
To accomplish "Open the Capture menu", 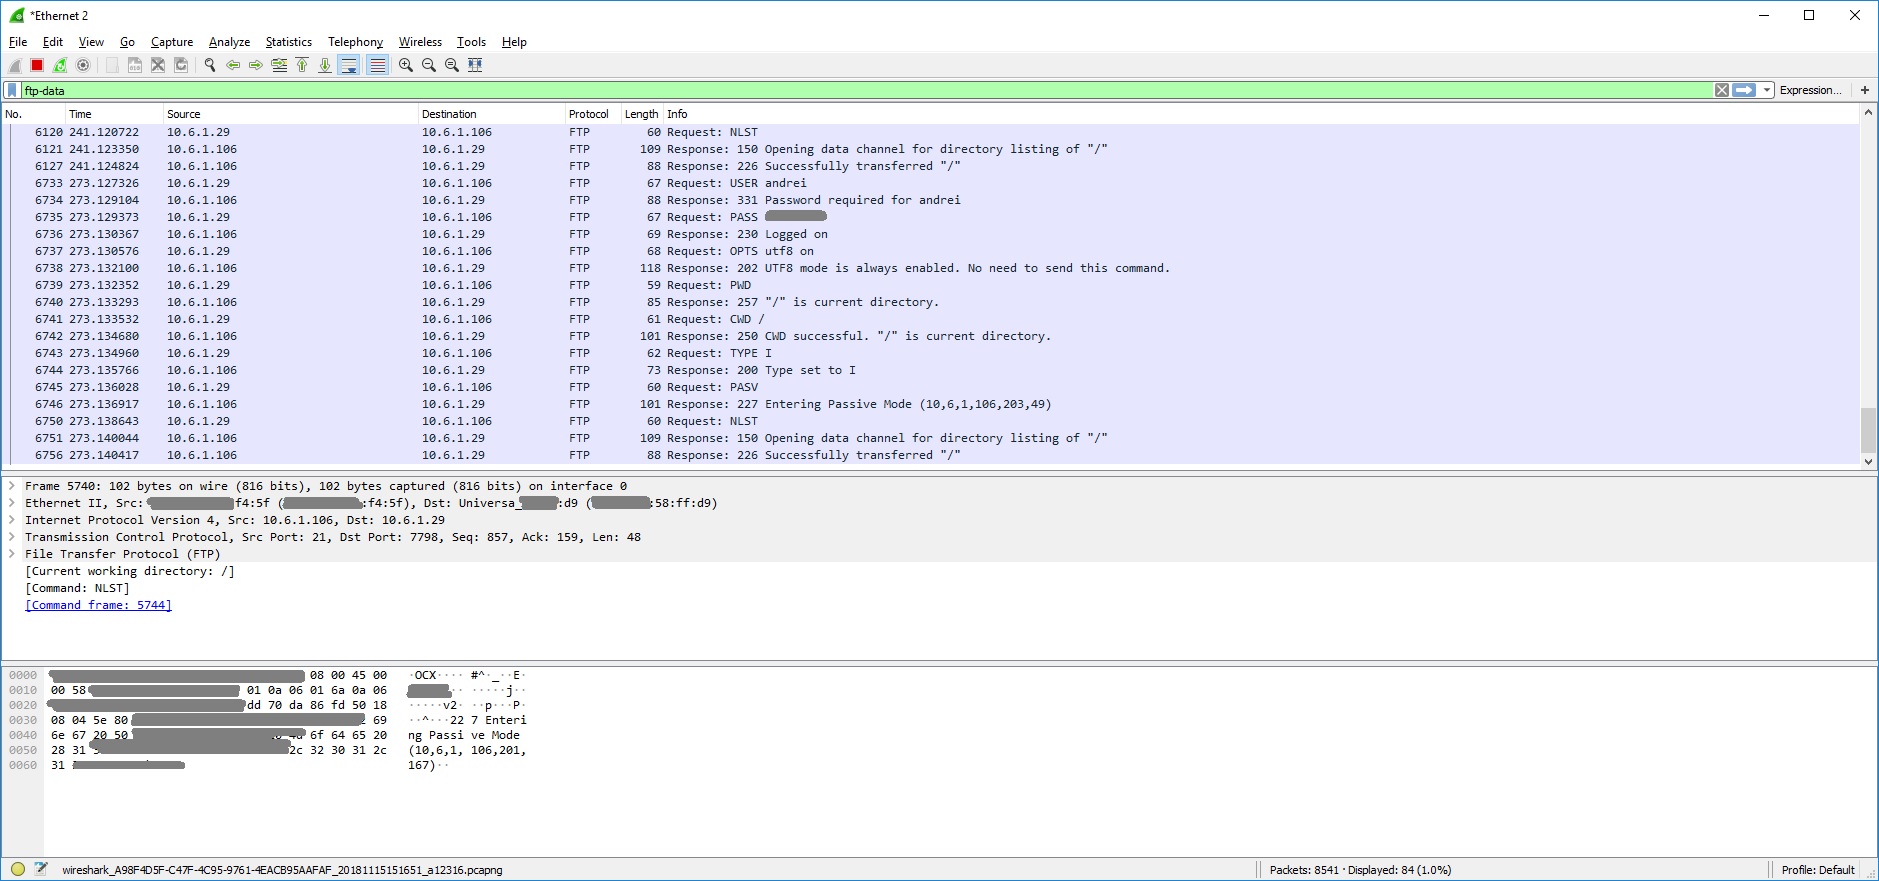I will click(172, 42).
